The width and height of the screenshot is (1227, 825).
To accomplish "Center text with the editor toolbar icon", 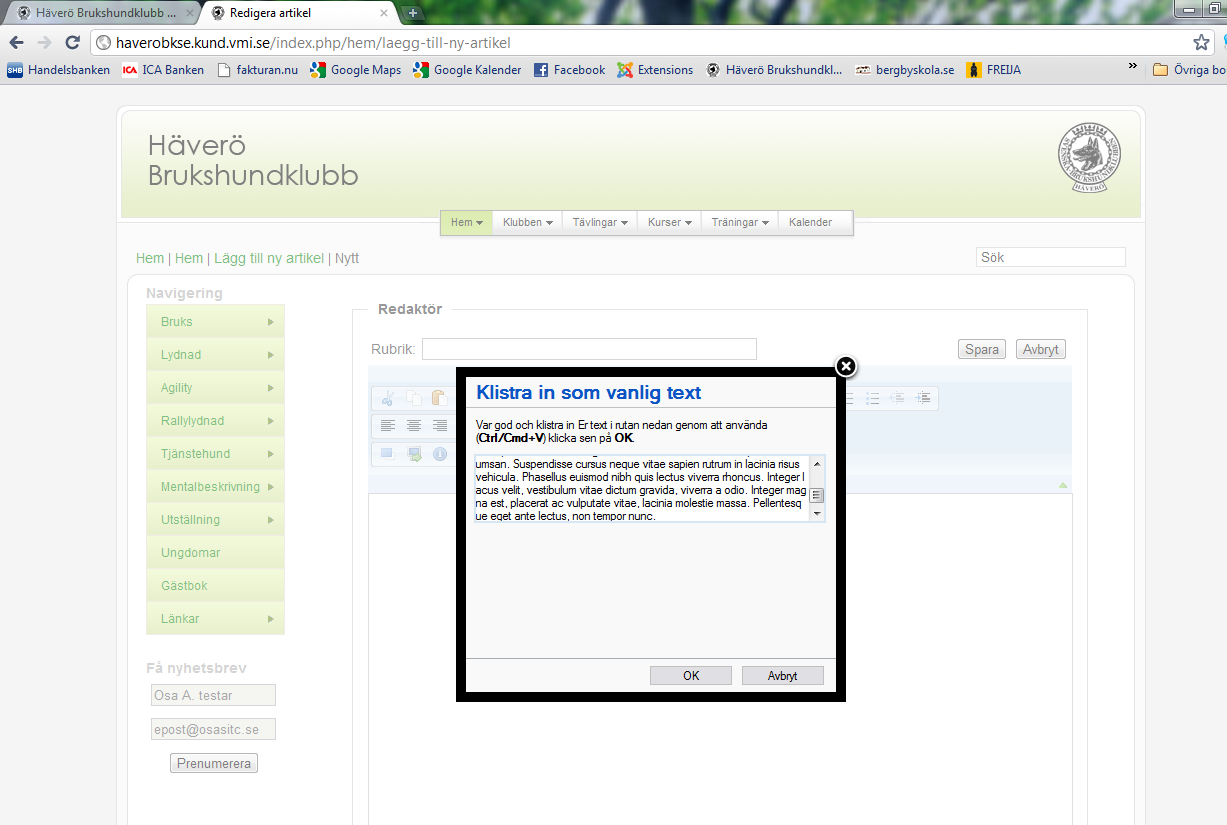I will click(x=413, y=426).
